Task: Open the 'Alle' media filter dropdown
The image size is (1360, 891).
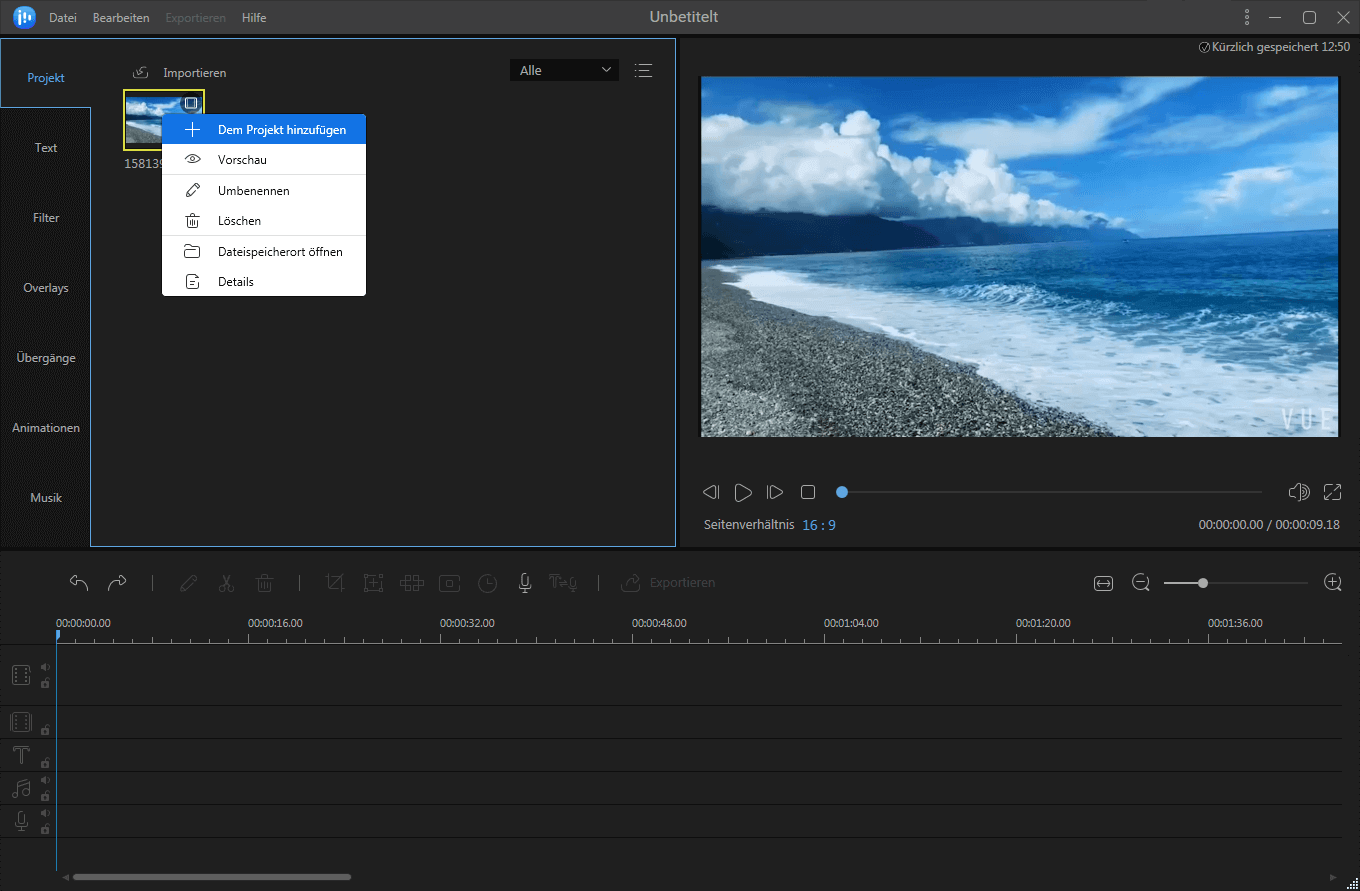Action: point(564,70)
